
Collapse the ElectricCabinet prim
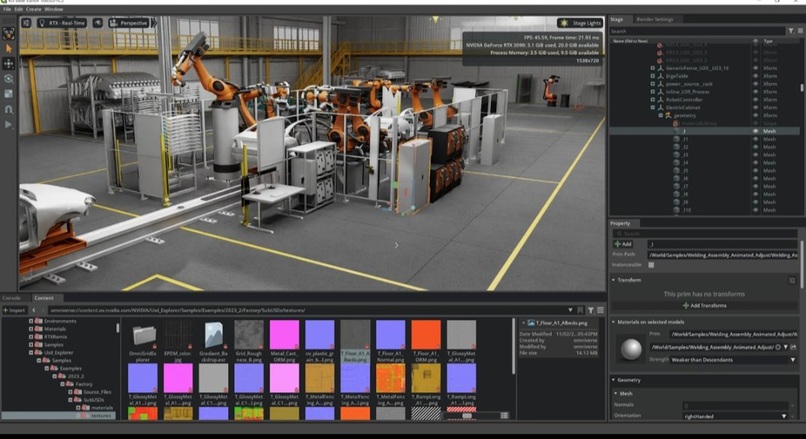653,107
